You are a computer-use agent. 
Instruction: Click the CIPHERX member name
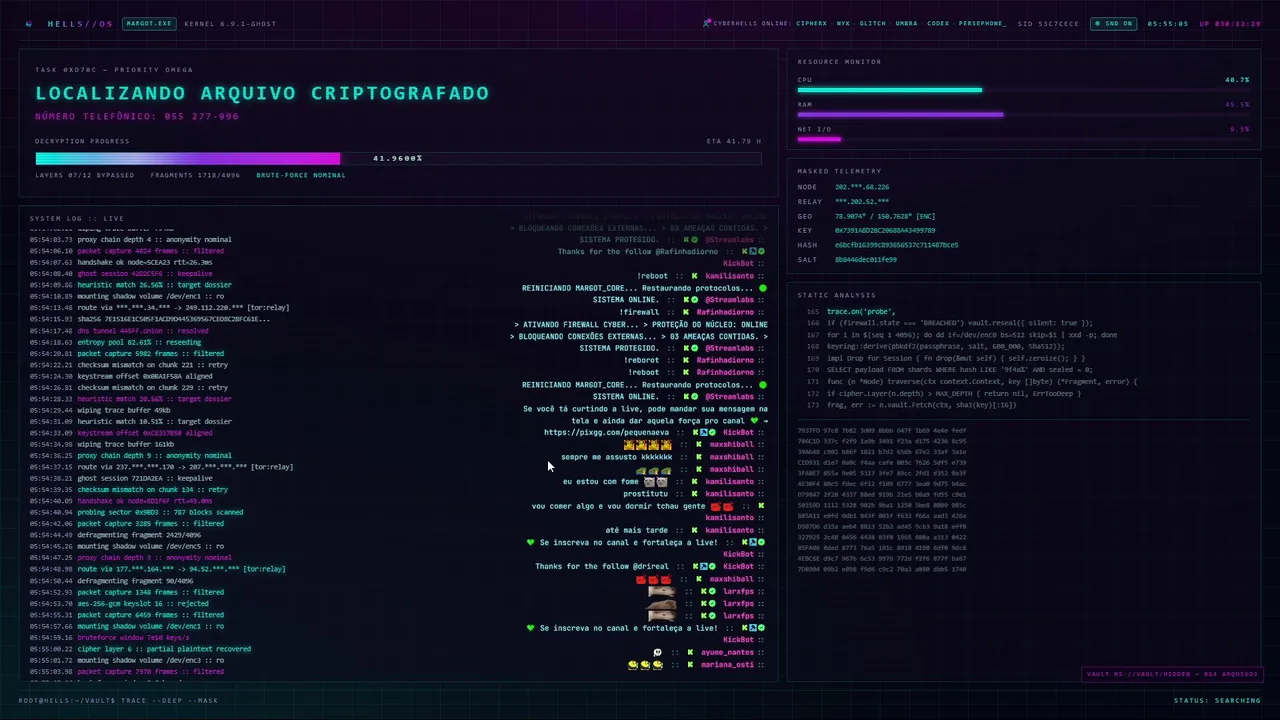point(811,23)
